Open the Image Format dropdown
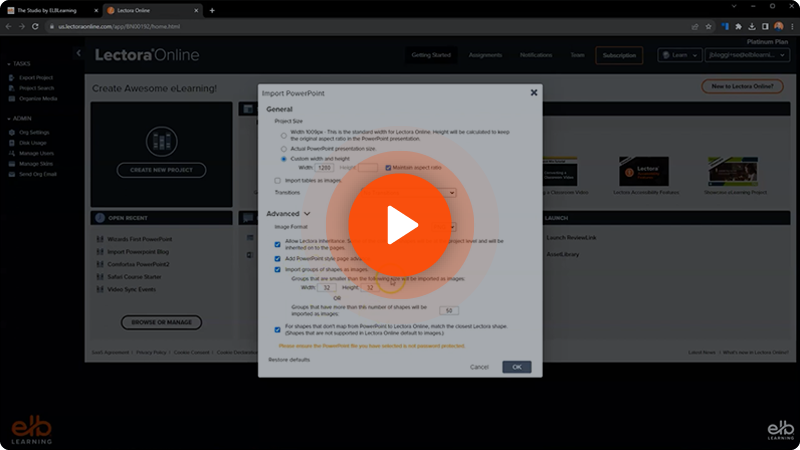 pos(443,227)
